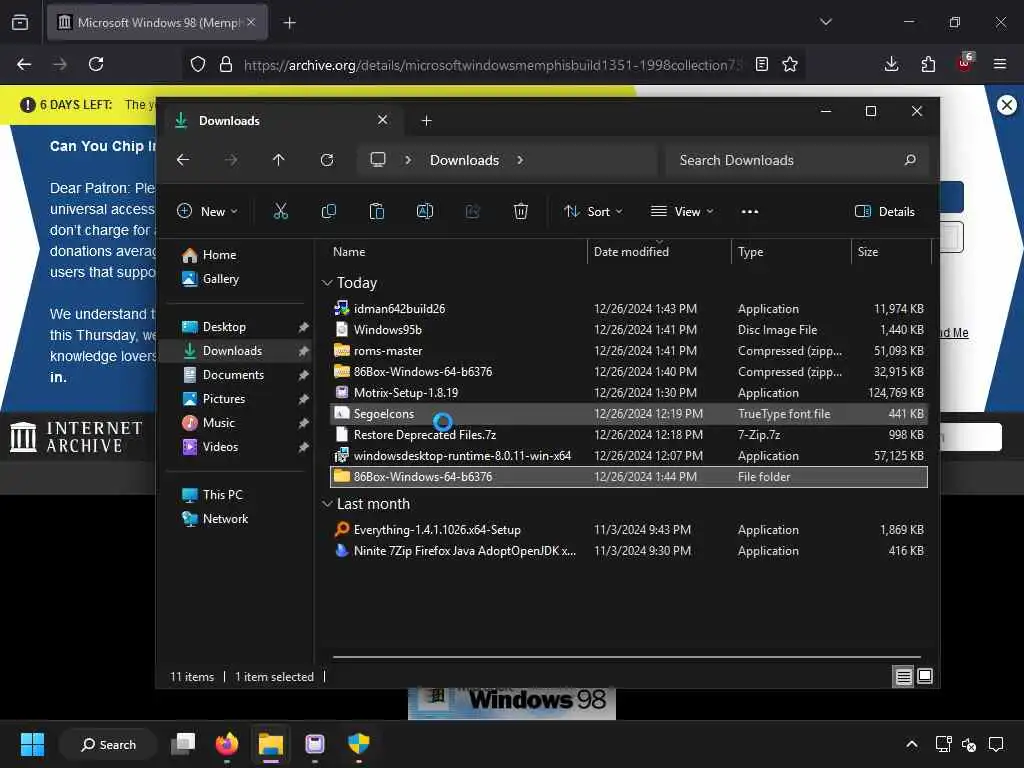1024x768 pixels.
Task: Click the Firefox URL address bar
Action: point(491,65)
